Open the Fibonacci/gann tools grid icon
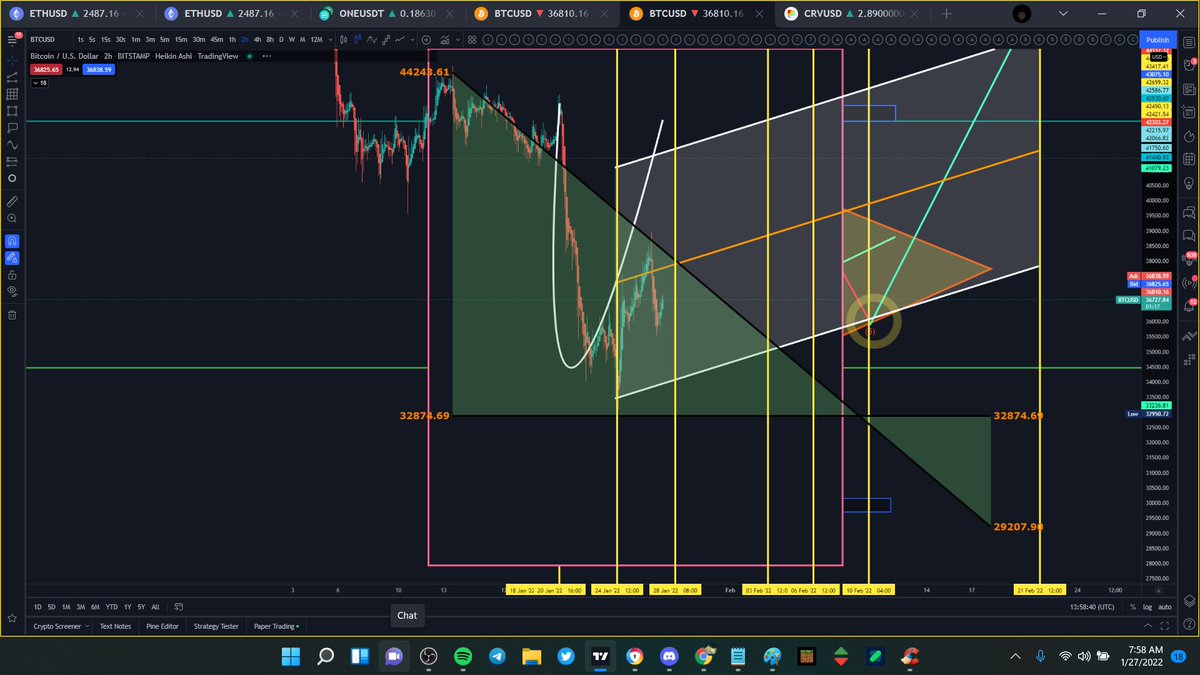The width and height of the screenshot is (1200, 675). [12, 94]
